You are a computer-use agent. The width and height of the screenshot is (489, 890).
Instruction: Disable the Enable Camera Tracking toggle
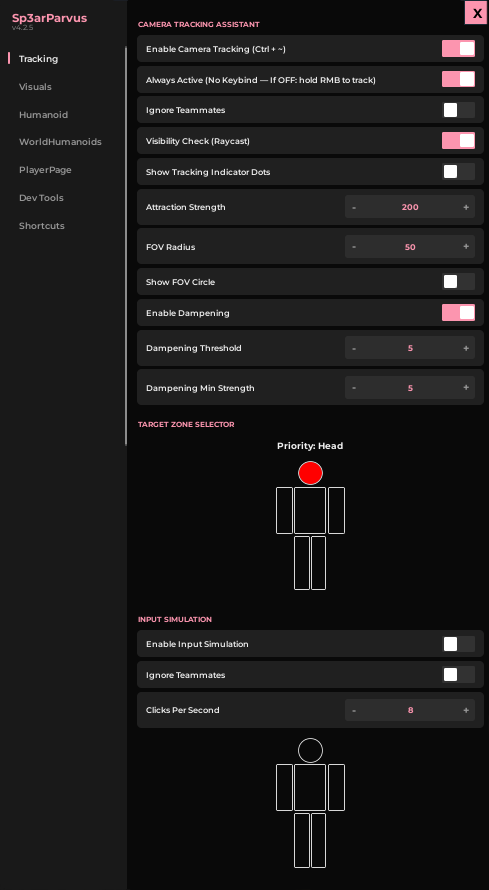(x=458, y=49)
